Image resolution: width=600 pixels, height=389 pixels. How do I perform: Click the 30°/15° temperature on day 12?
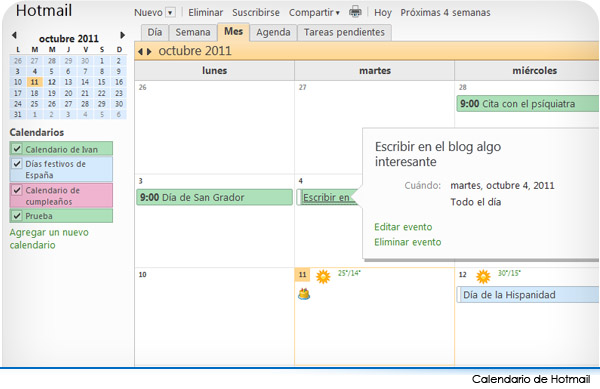[x=509, y=273]
